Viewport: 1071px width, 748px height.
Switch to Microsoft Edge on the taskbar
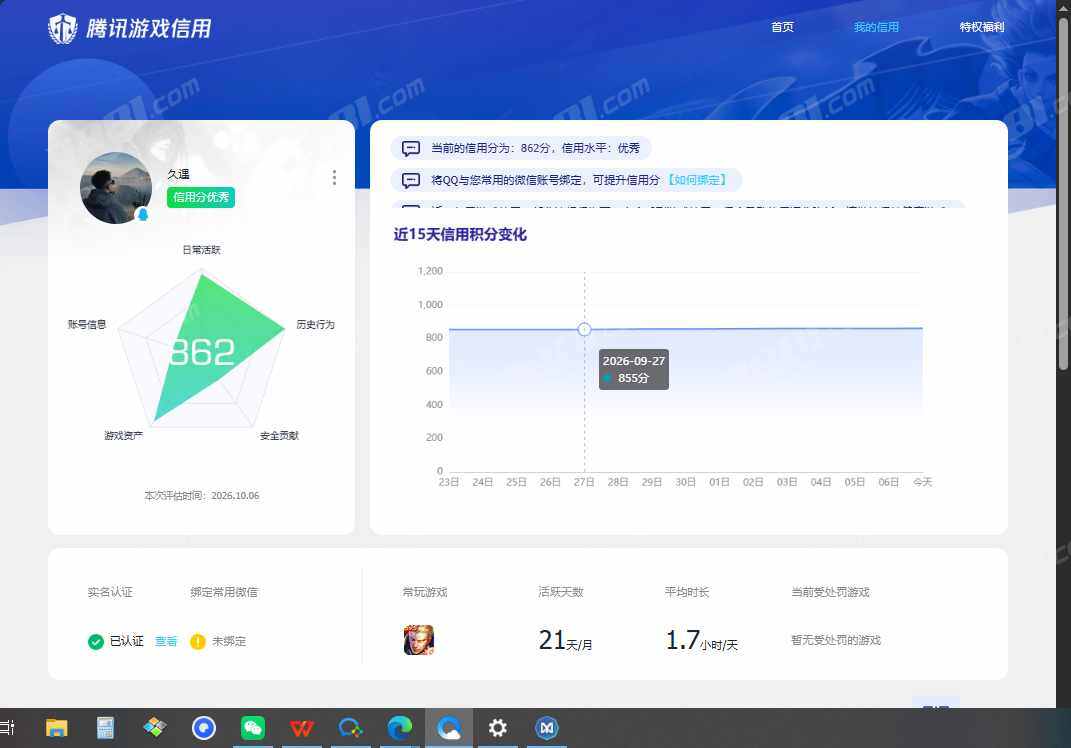pos(400,728)
